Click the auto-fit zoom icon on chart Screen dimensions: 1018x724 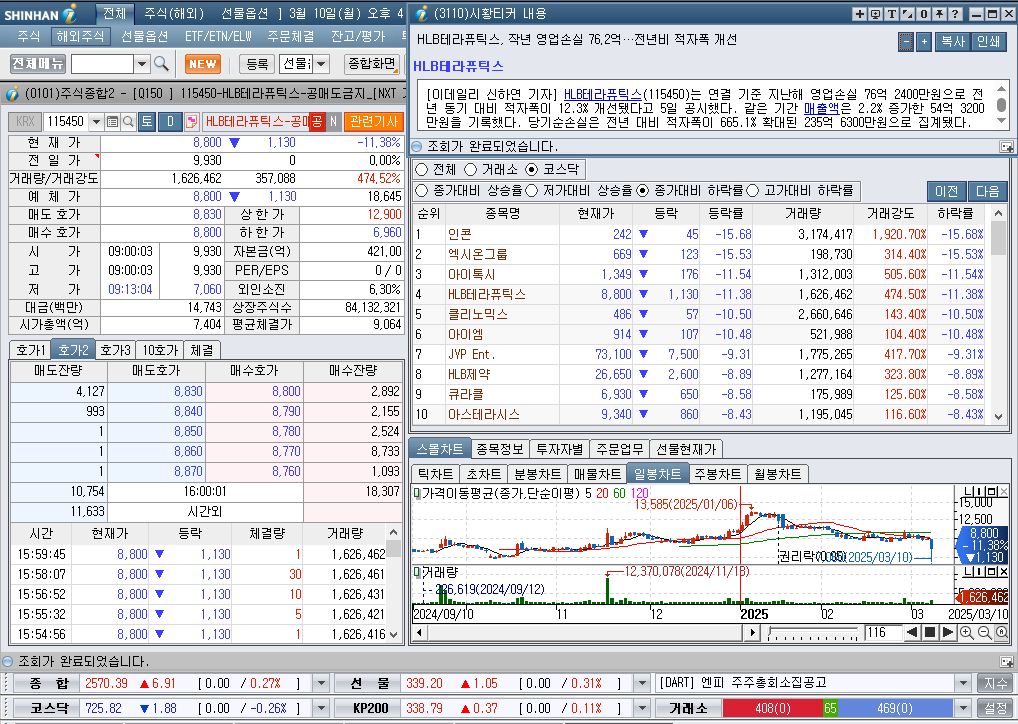pos(1001,632)
